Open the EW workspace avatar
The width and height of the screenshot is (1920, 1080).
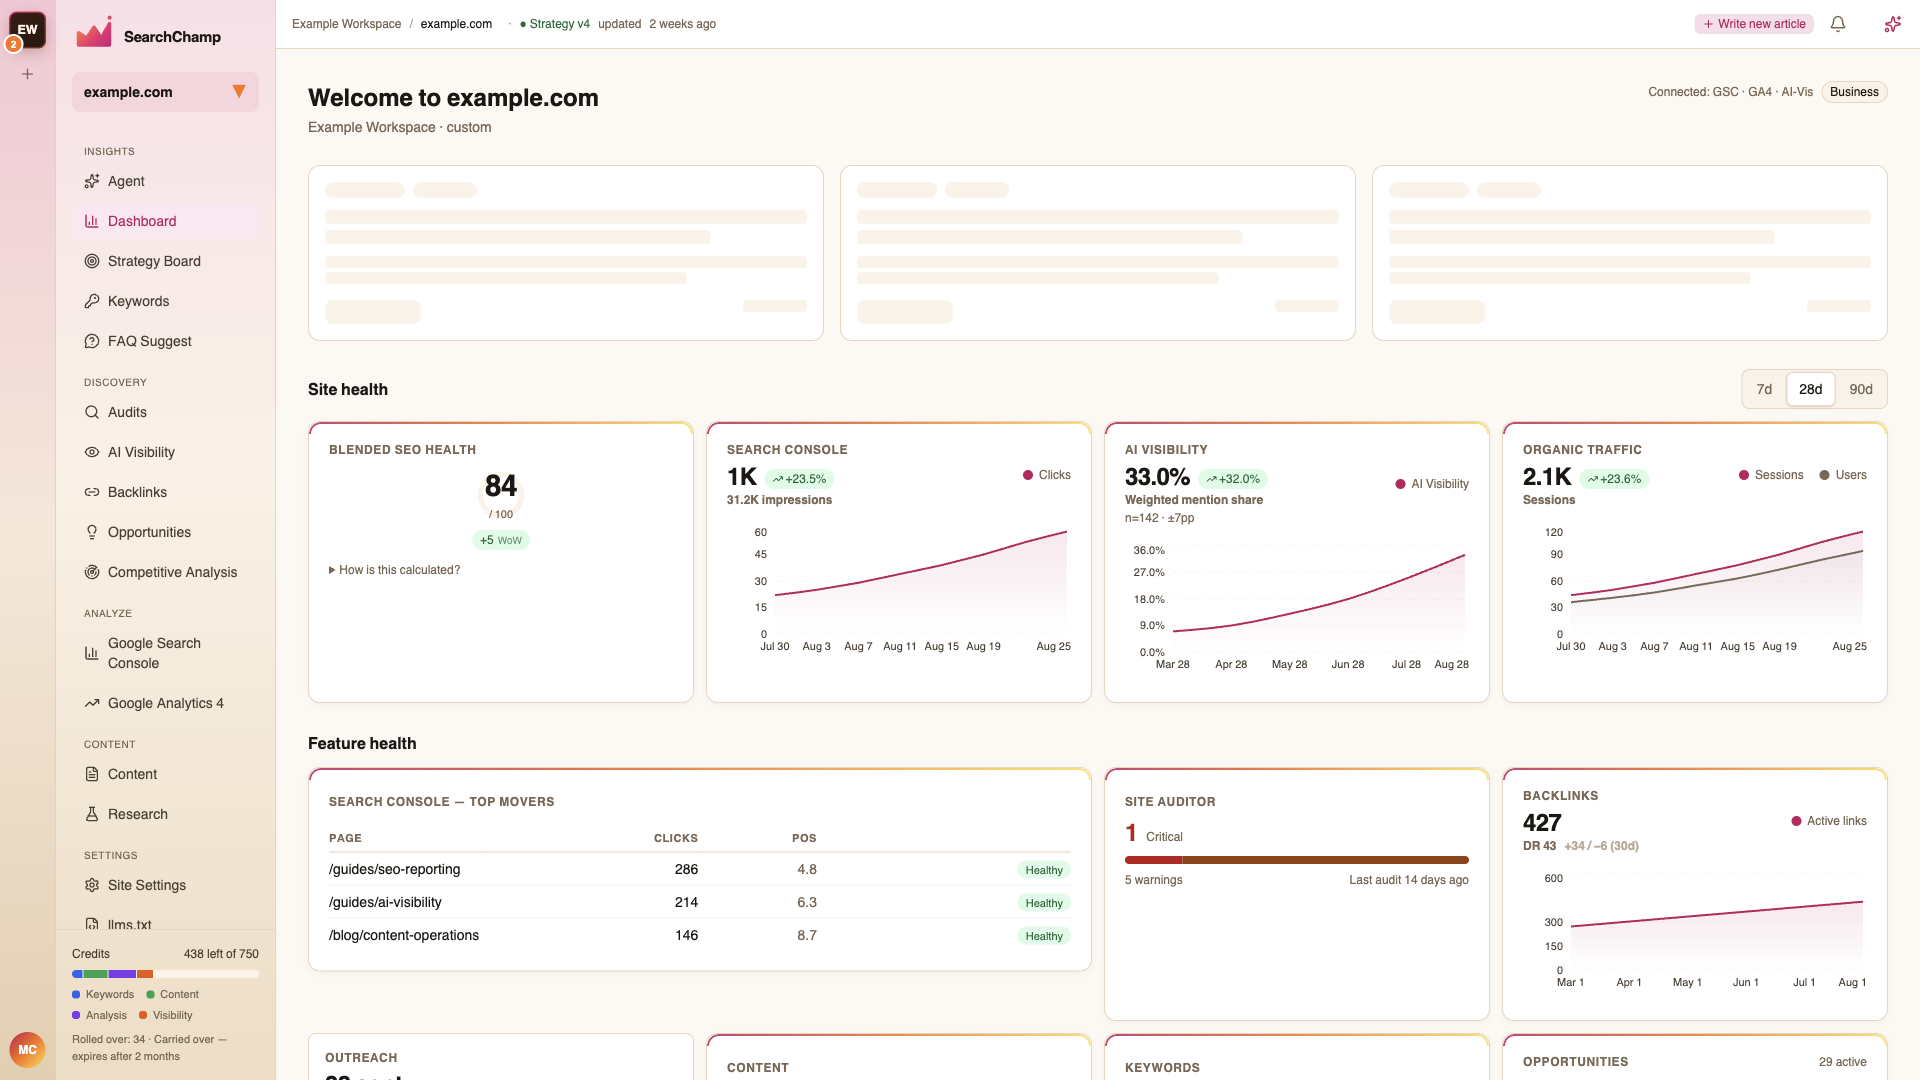[x=28, y=30]
